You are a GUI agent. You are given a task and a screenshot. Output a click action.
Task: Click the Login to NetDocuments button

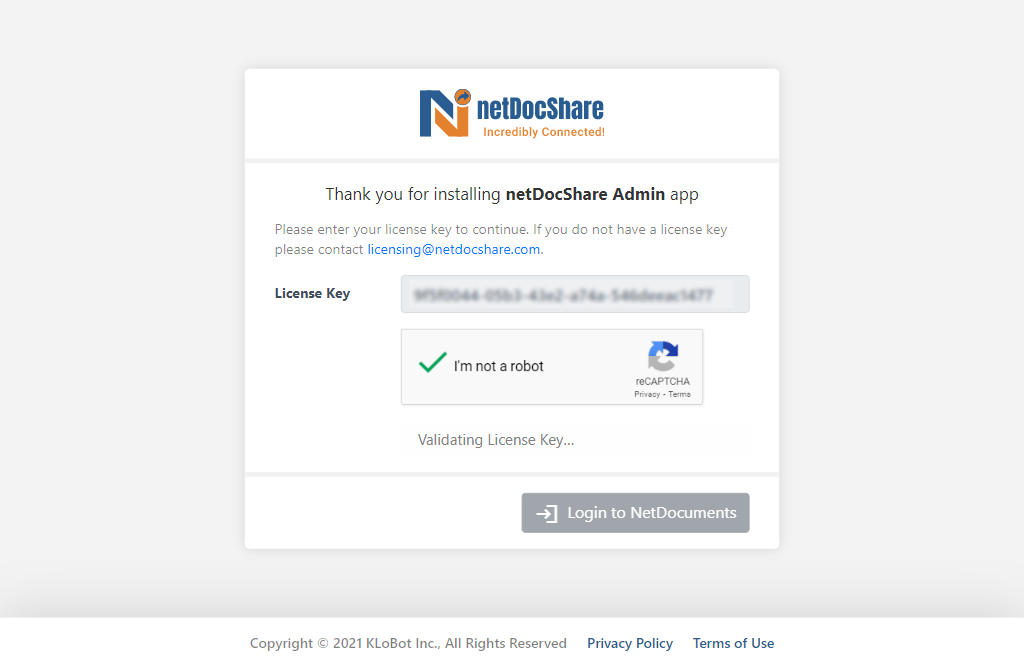click(635, 513)
